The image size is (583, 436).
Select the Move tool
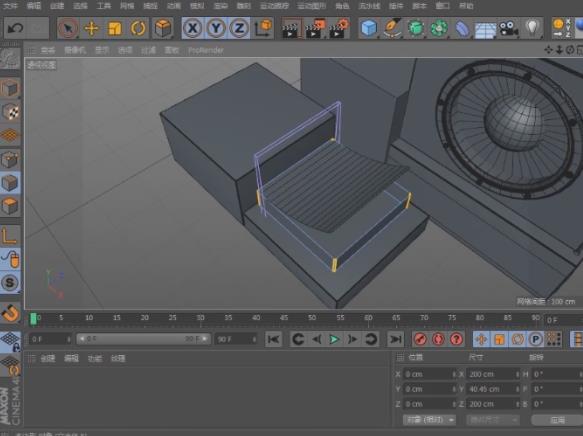[91, 28]
